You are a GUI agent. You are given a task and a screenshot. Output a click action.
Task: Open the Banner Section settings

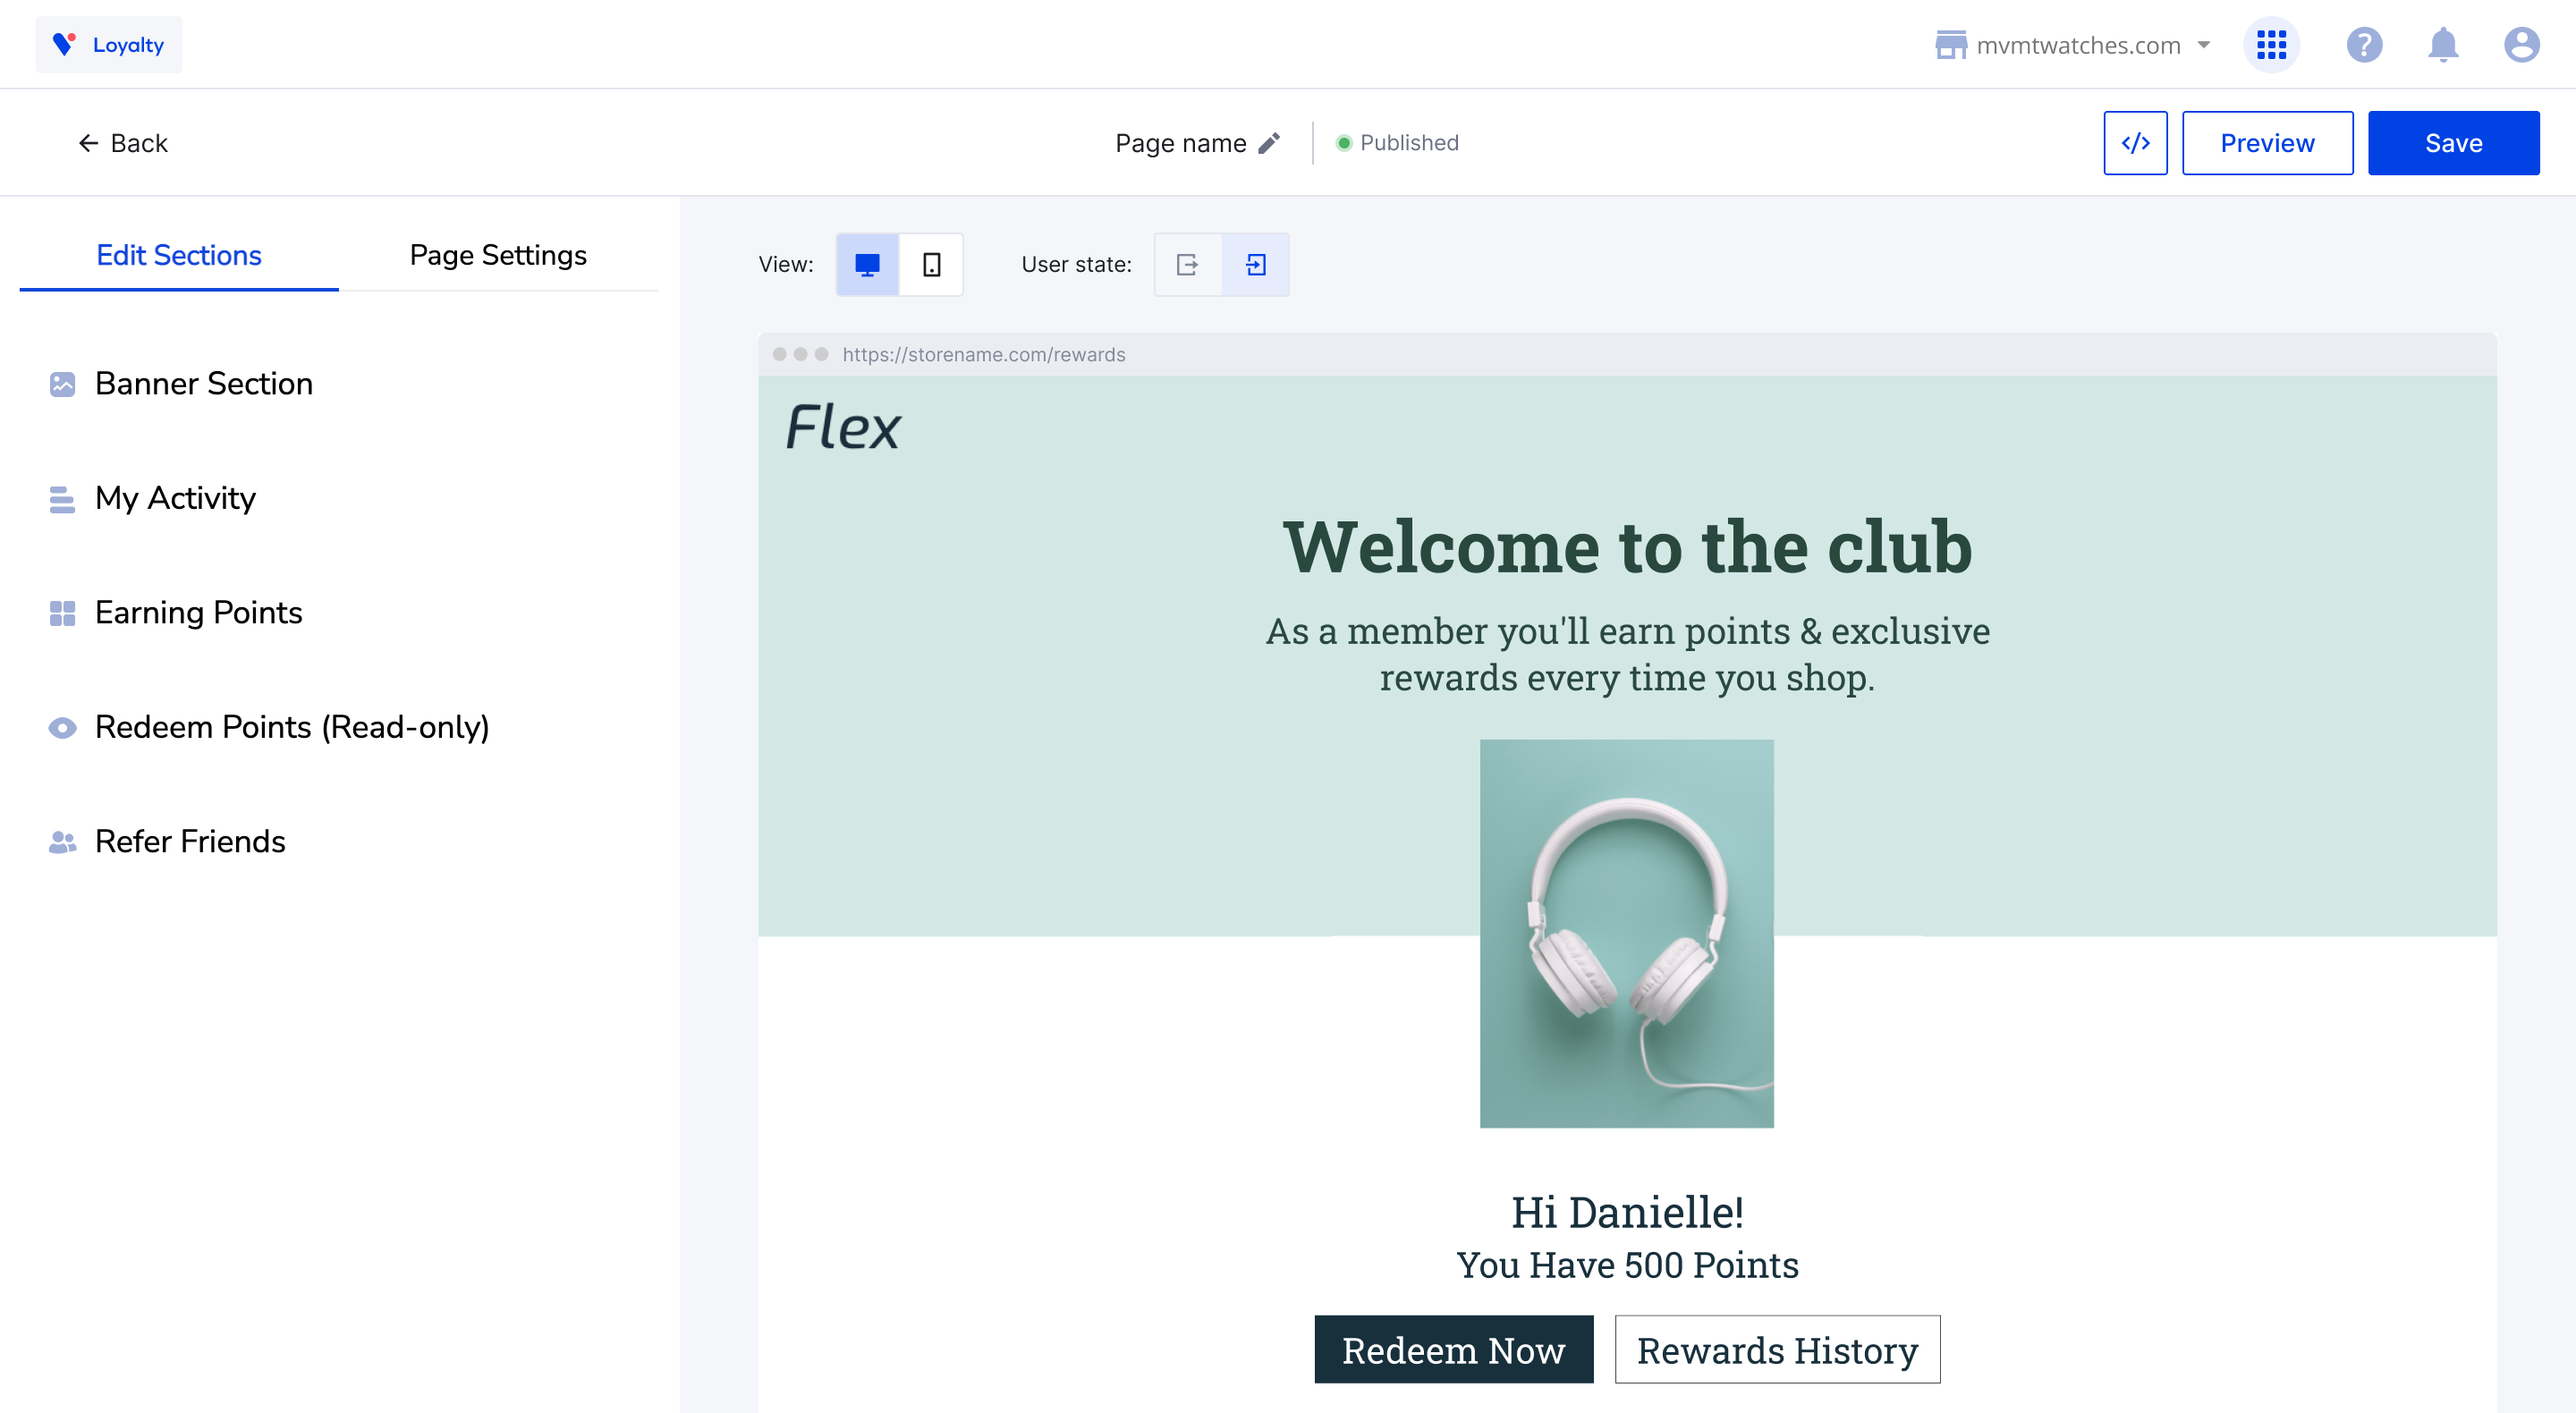pyautogui.click(x=203, y=384)
